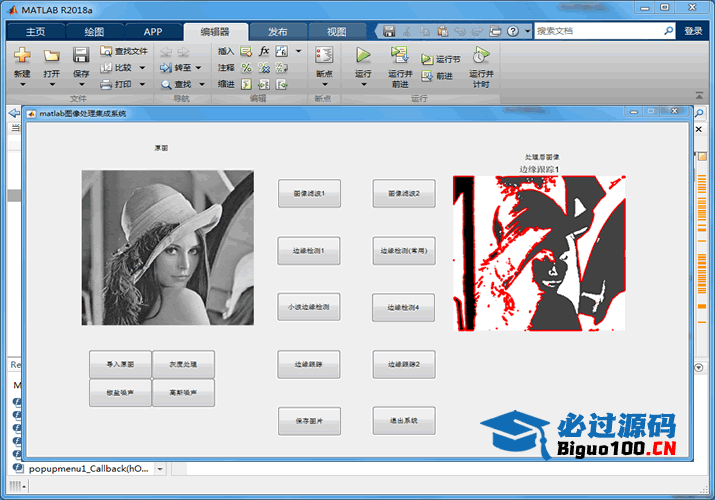Click the 保存 (Save) disk icon
The width and height of the screenshot is (715, 500).
point(82,56)
